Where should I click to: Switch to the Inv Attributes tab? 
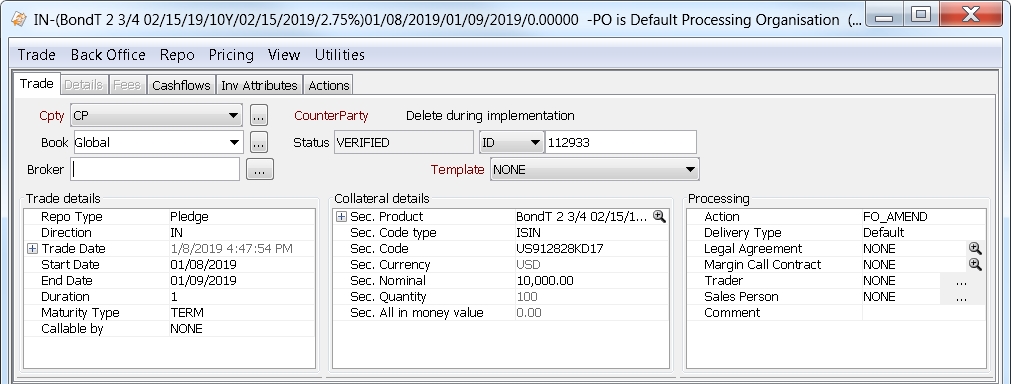click(x=259, y=85)
